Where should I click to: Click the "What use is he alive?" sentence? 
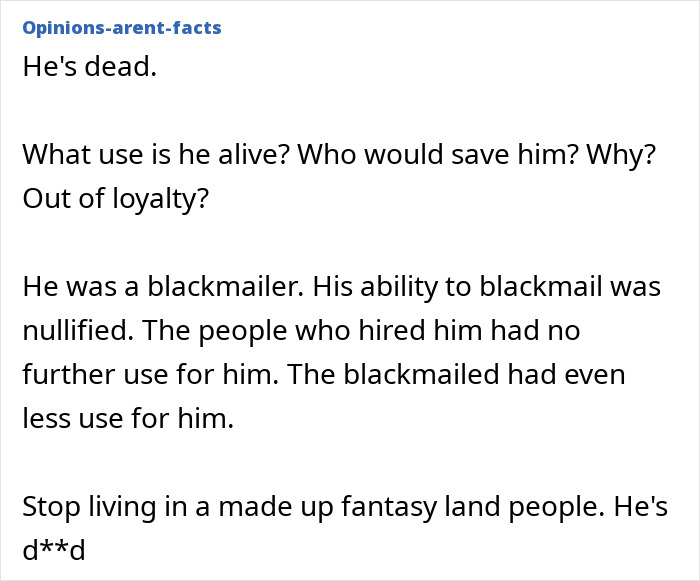[155, 155]
